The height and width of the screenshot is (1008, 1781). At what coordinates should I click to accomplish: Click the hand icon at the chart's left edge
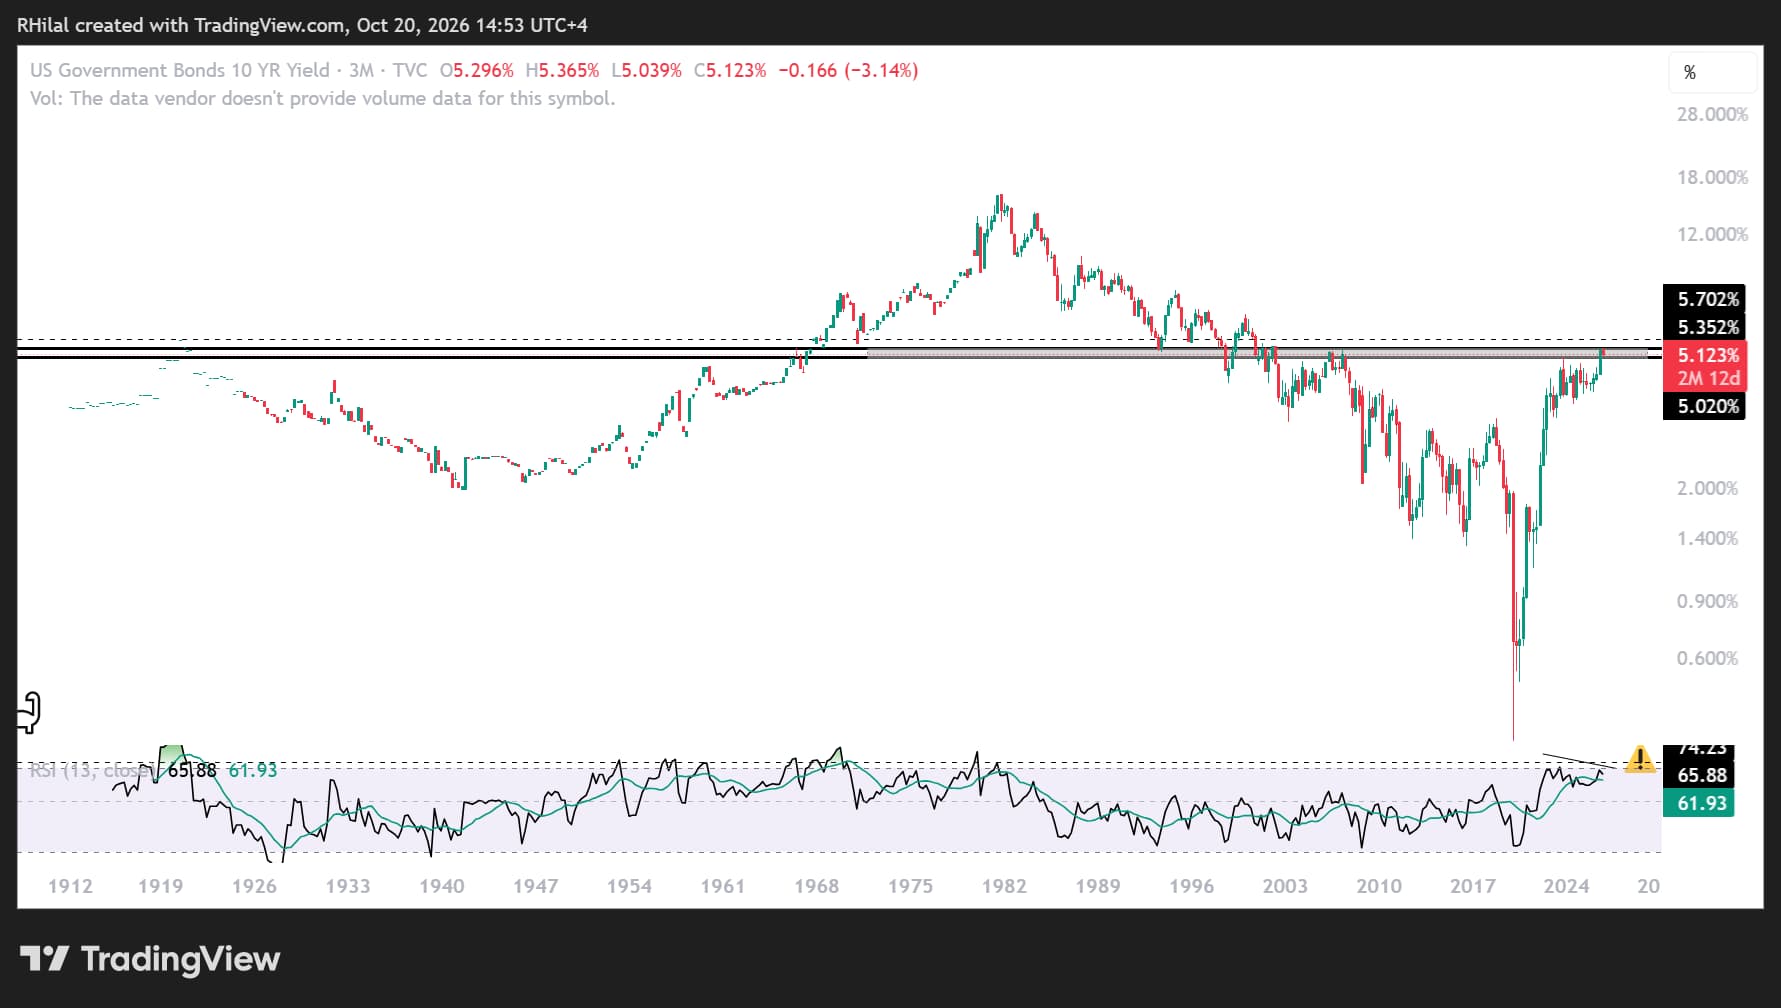click(28, 712)
